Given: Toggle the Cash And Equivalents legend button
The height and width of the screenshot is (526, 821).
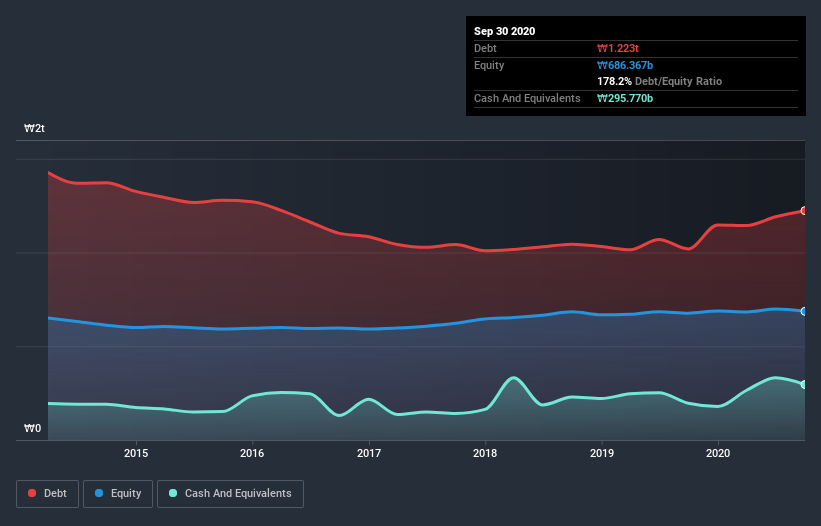Looking at the screenshot, I should coord(230,494).
